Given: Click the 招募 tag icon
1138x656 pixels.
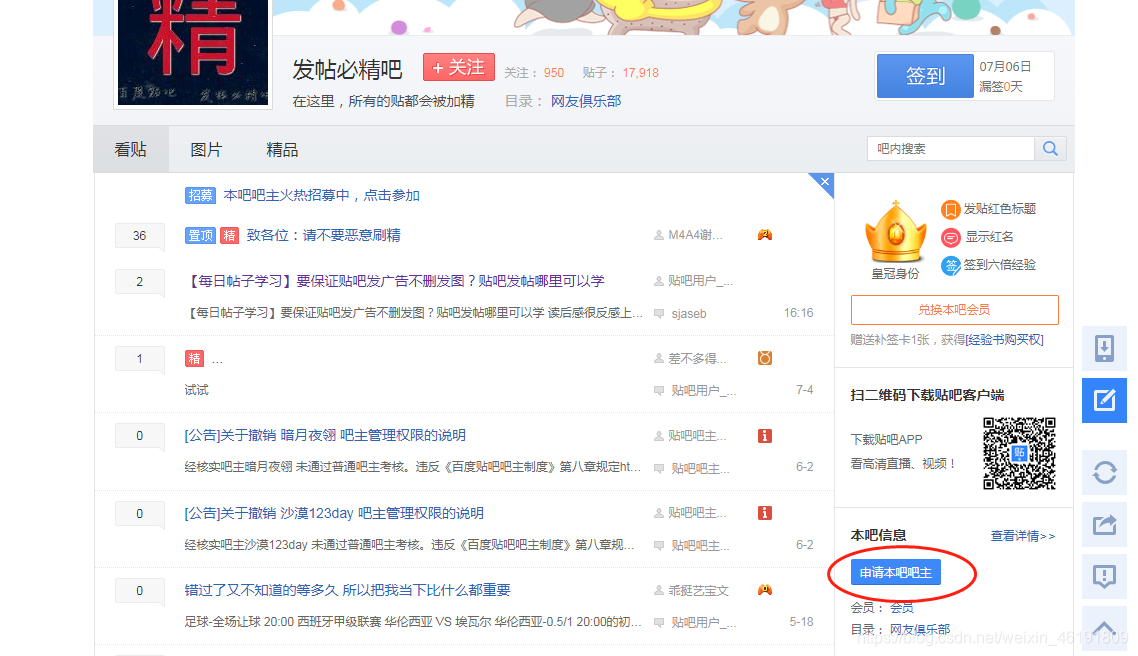Looking at the screenshot, I should [x=200, y=195].
